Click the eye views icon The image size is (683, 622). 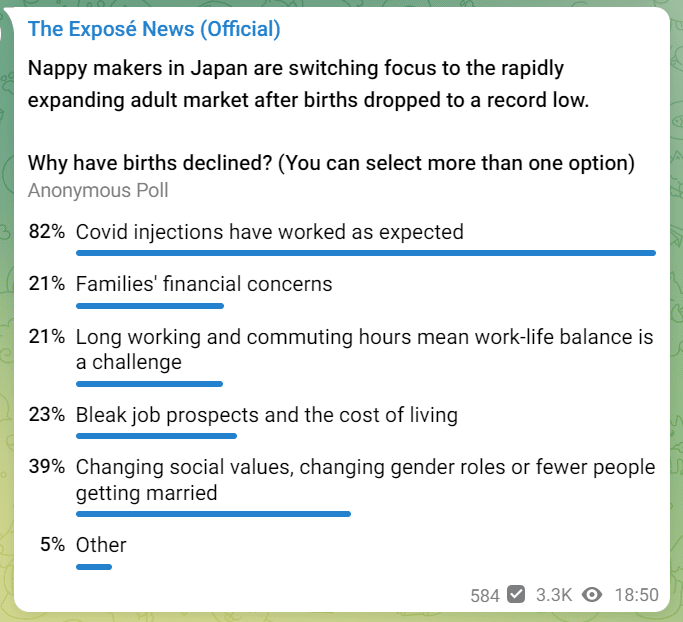coord(592,595)
